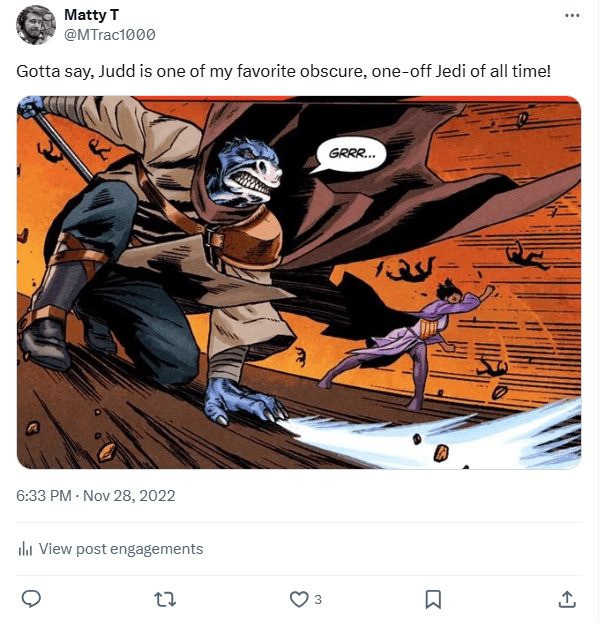Open the more options ellipsis menu

(x=572, y=16)
